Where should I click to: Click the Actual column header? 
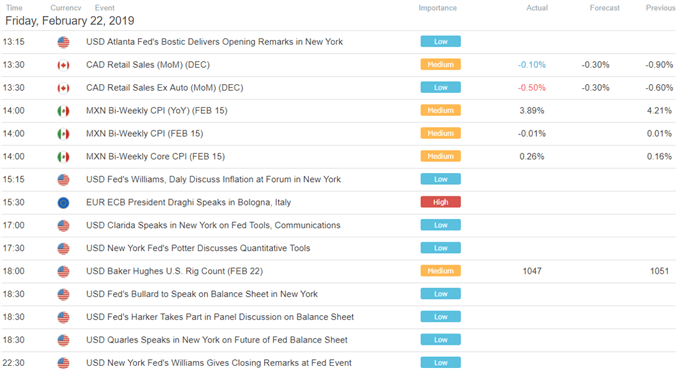click(537, 8)
